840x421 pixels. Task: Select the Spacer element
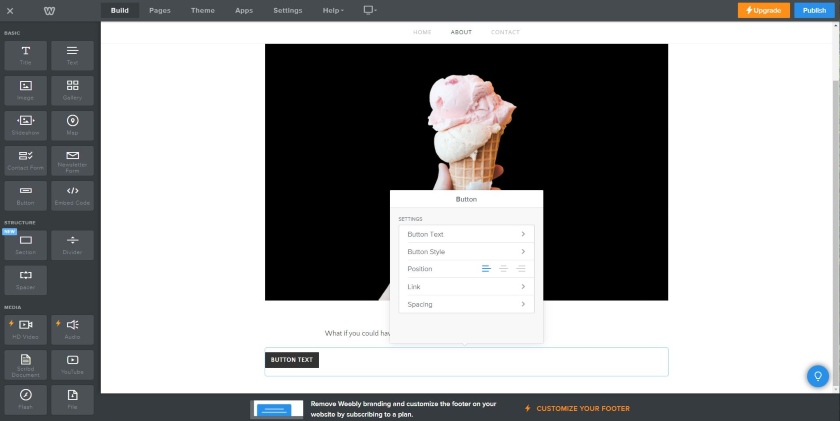pyautogui.click(x=25, y=280)
